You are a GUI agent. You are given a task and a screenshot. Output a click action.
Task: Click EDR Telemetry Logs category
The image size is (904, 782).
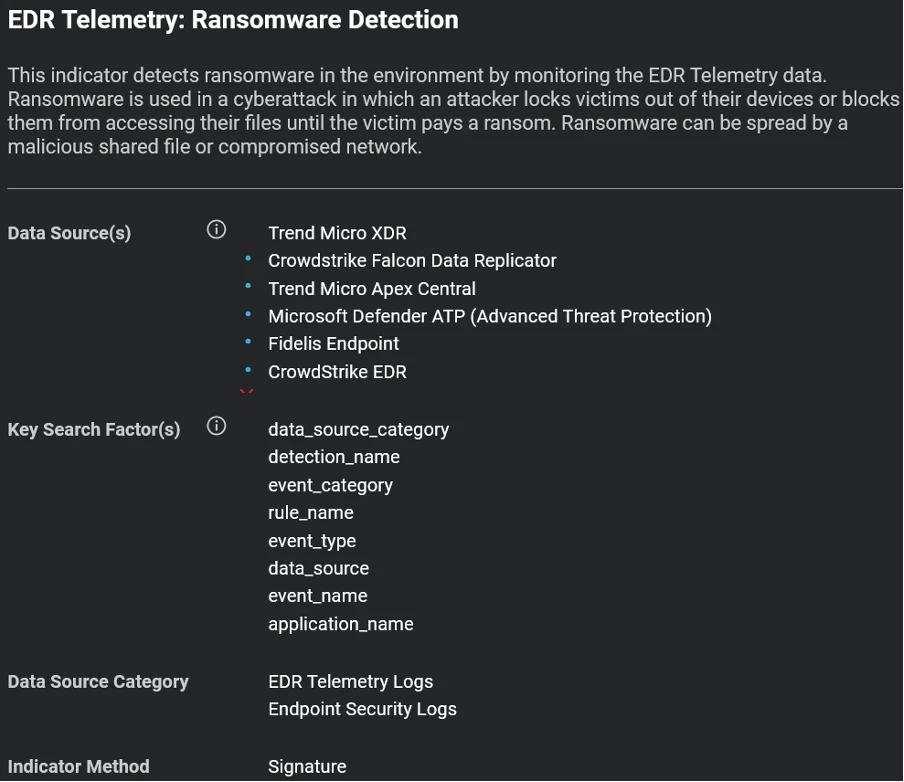tap(351, 682)
